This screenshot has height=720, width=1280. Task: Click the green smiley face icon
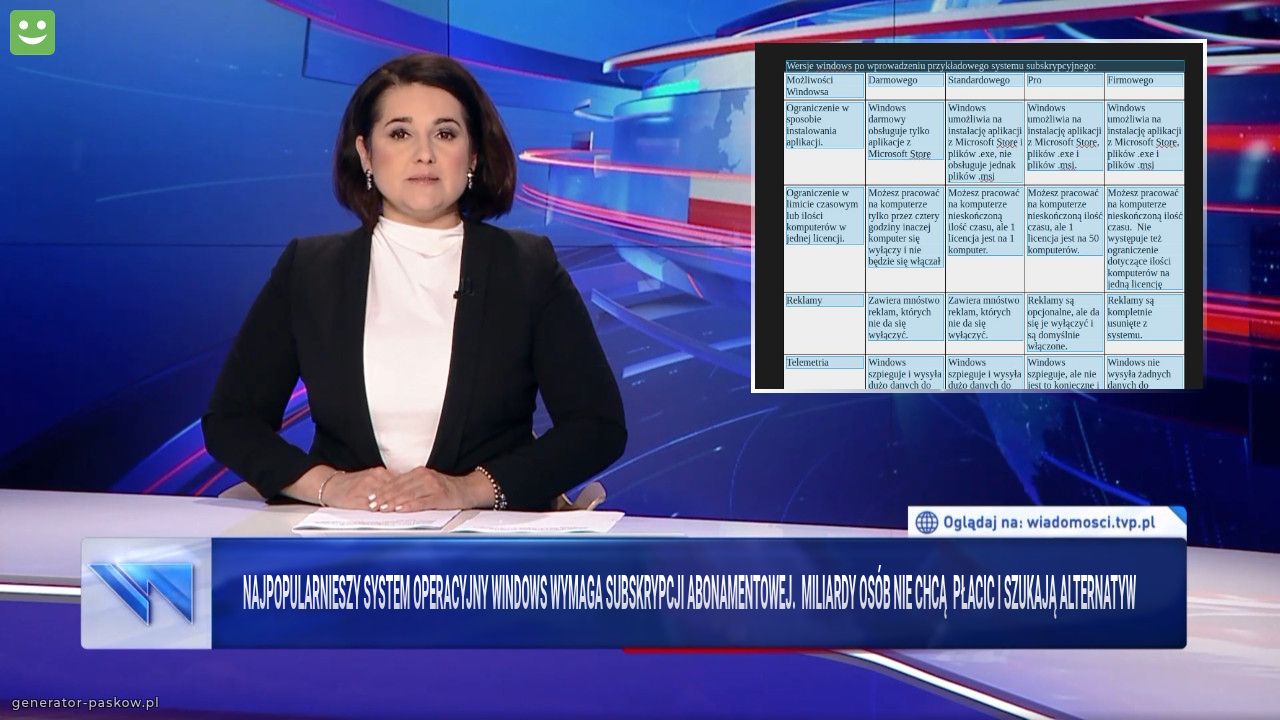tap(32, 32)
